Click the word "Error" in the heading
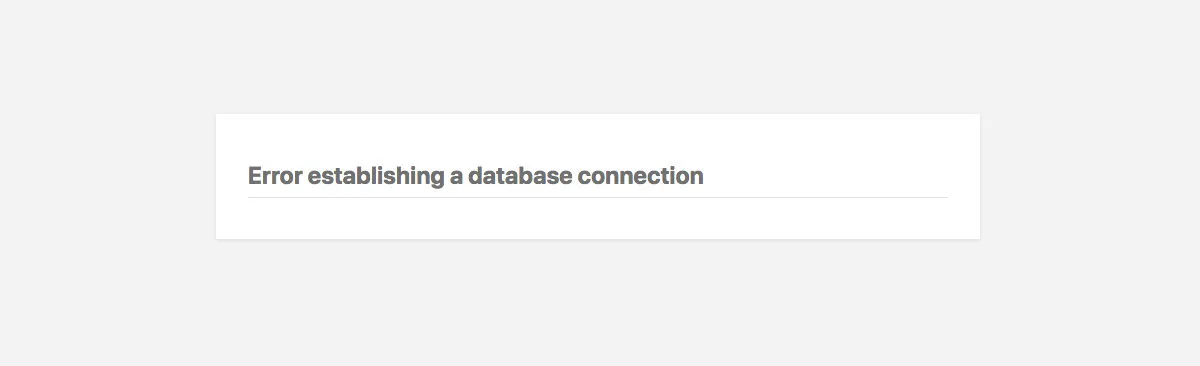 point(275,176)
